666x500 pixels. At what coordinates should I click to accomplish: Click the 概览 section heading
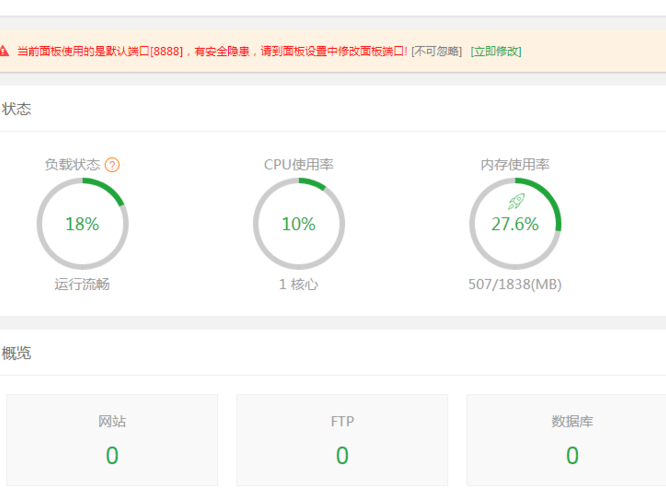point(16,353)
